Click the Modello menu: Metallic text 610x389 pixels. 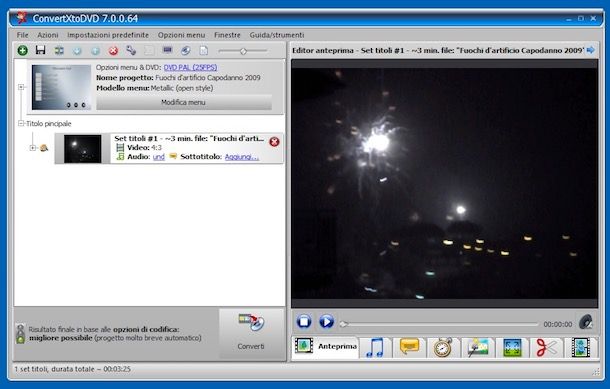pyautogui.click(x=155, y=88)
